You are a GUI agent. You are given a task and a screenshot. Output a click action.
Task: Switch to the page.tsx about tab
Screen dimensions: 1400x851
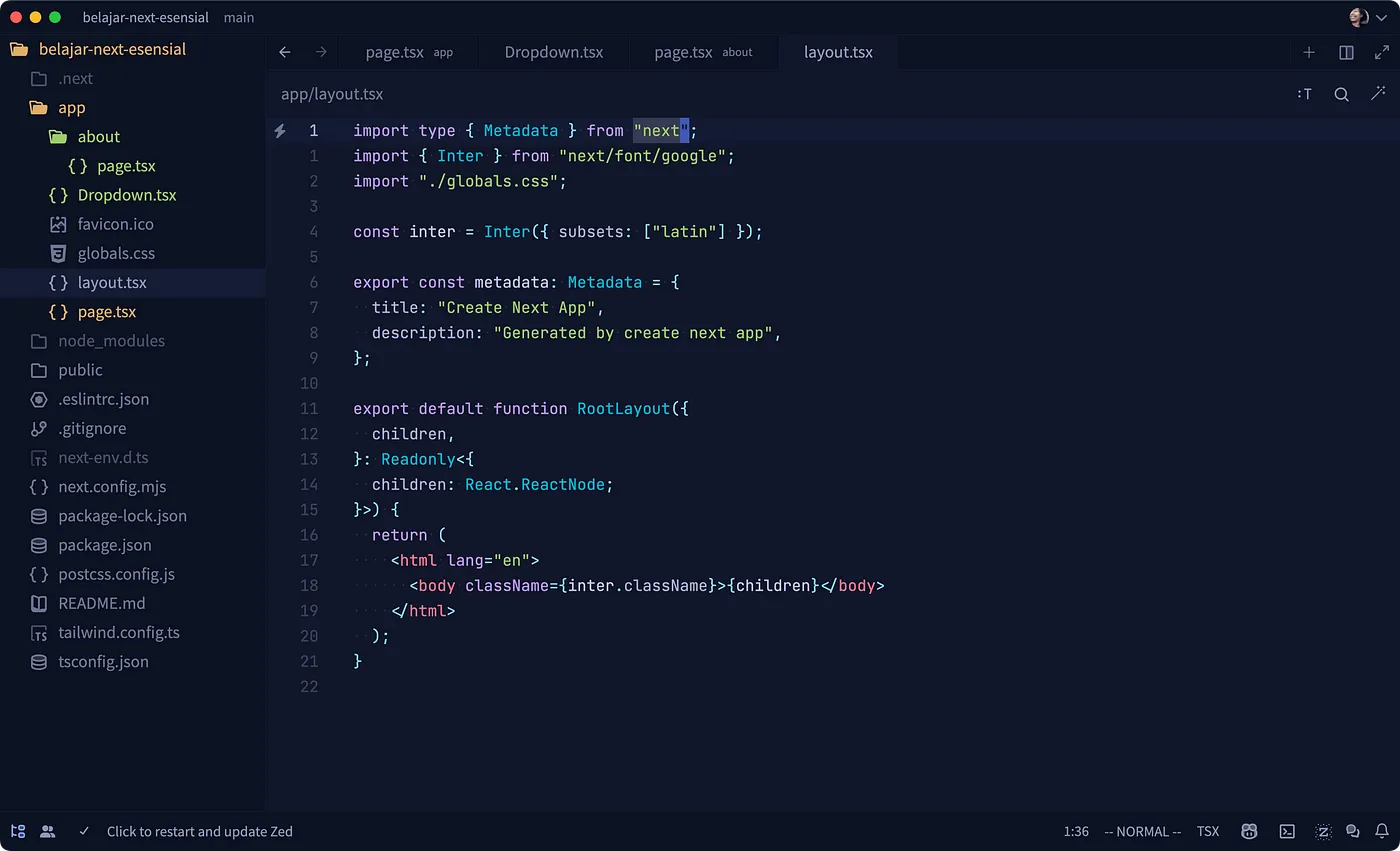coord(702,52)
